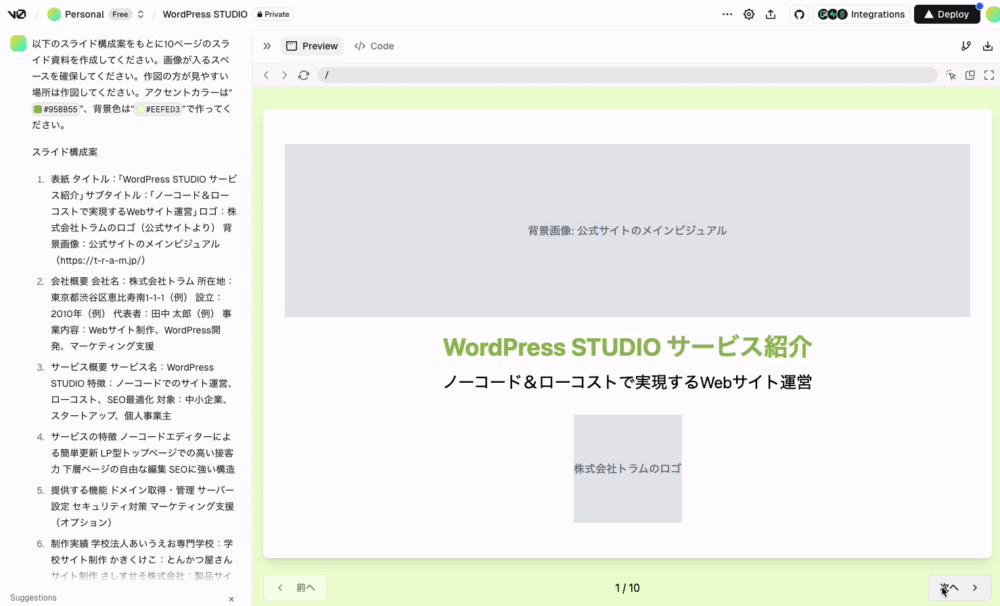
Task: Click the background image placeholder
Action: click(x=627, y=230)
